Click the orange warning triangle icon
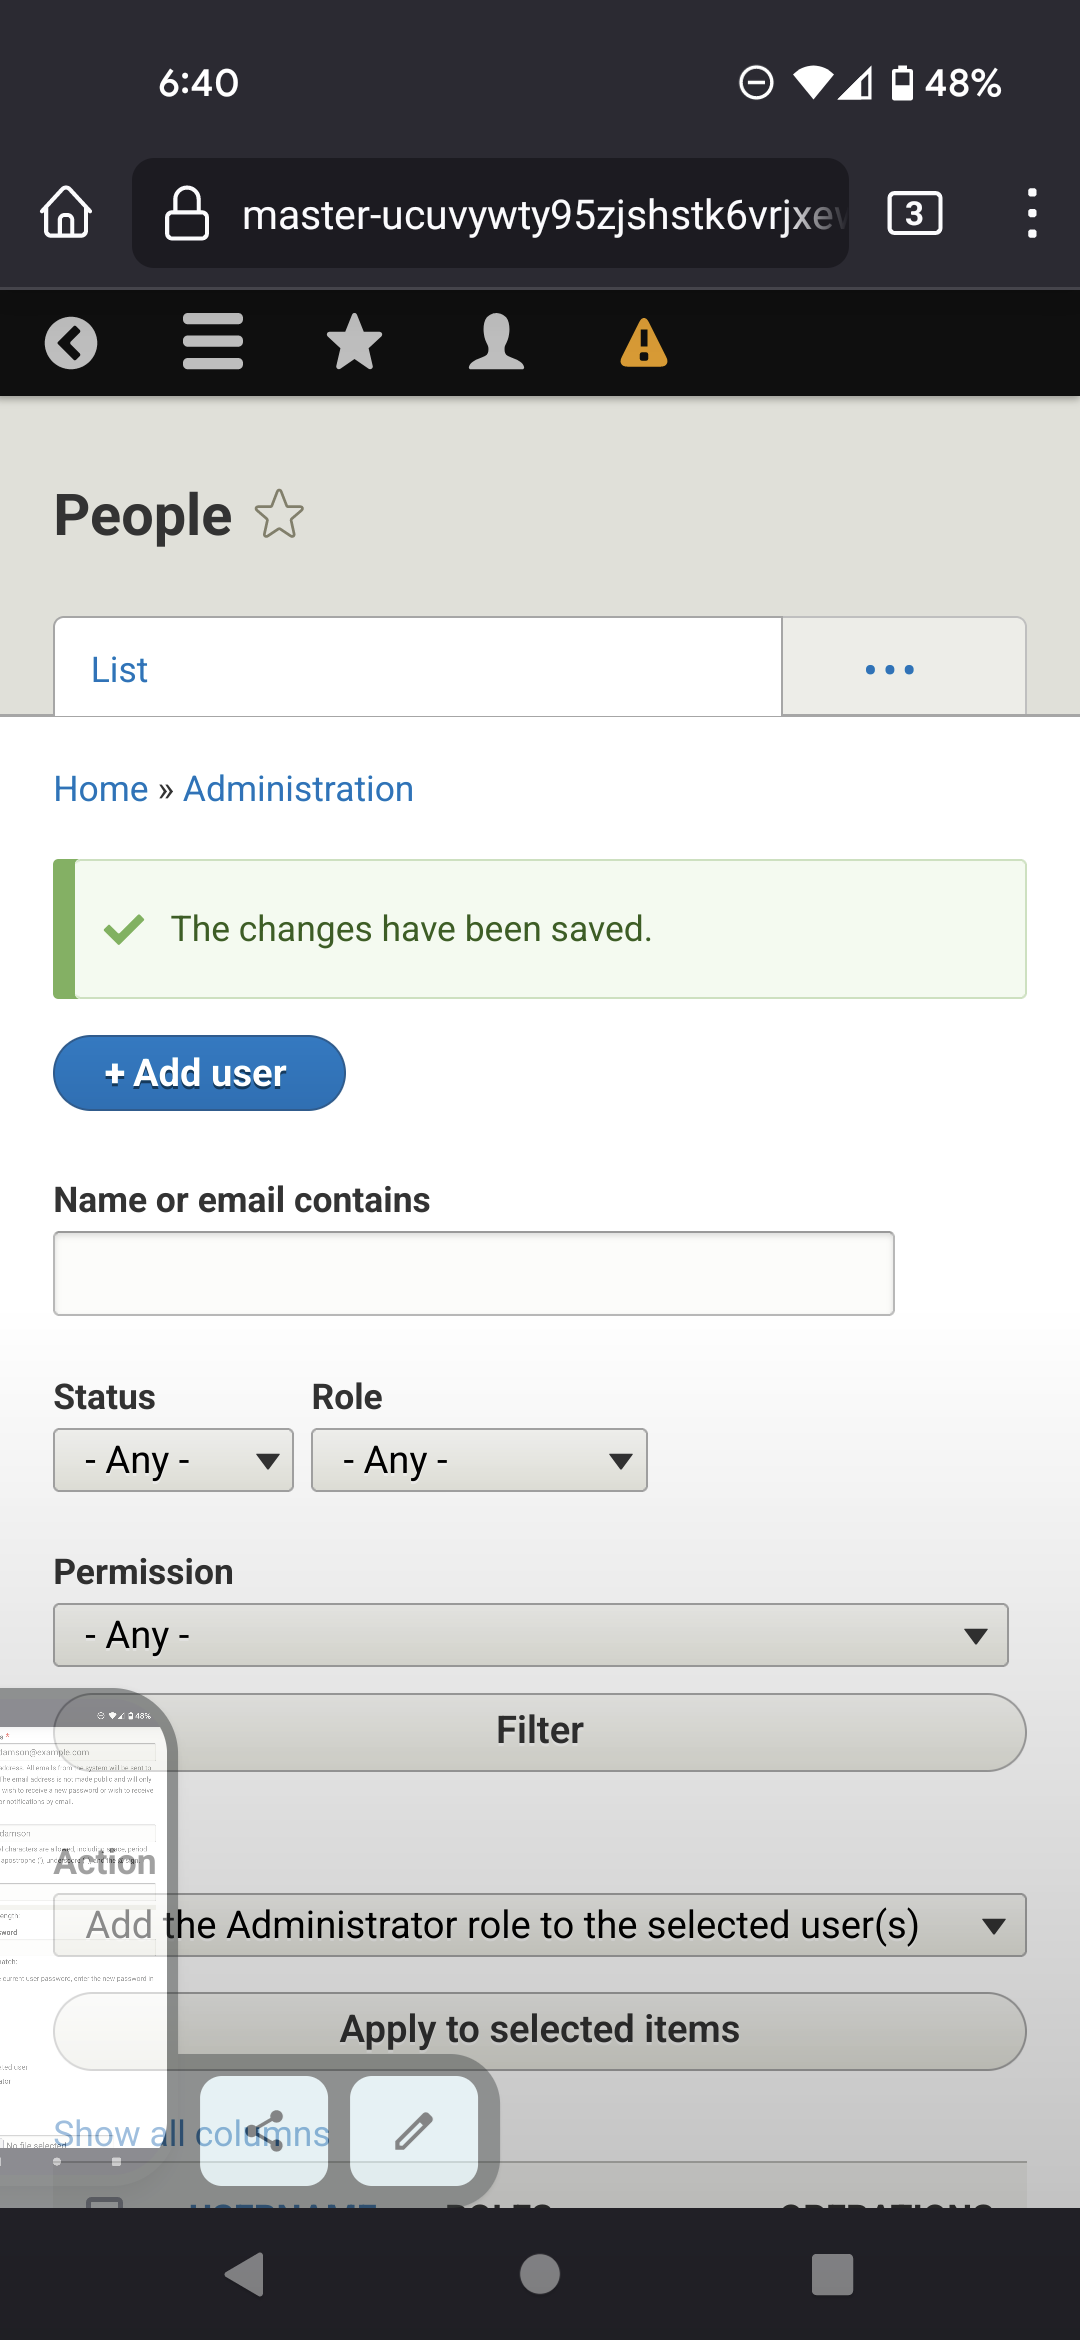1080x2340 pixels. pos(644,342)
